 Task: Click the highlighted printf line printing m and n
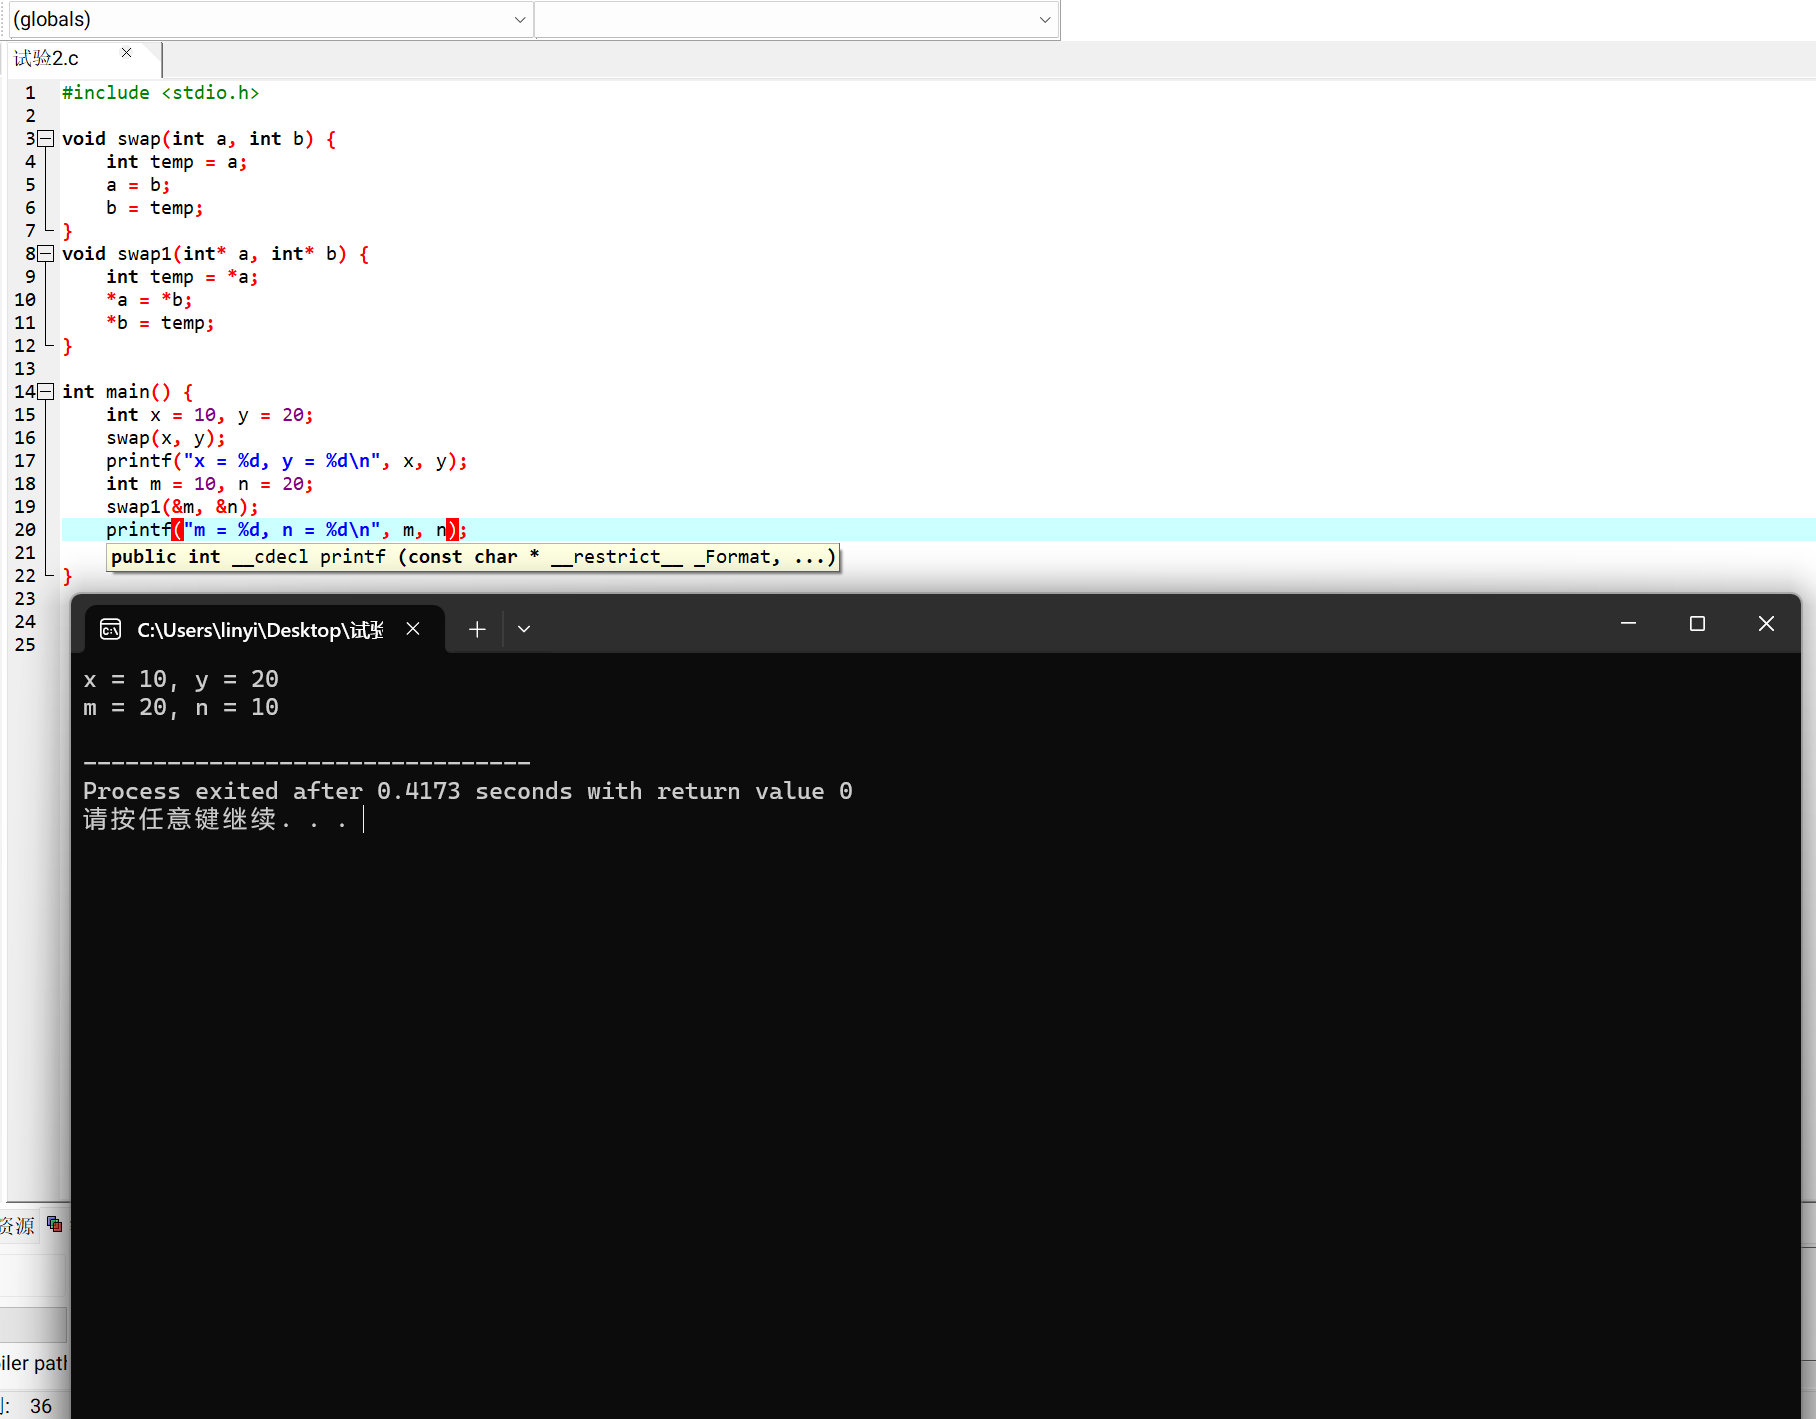287,530
